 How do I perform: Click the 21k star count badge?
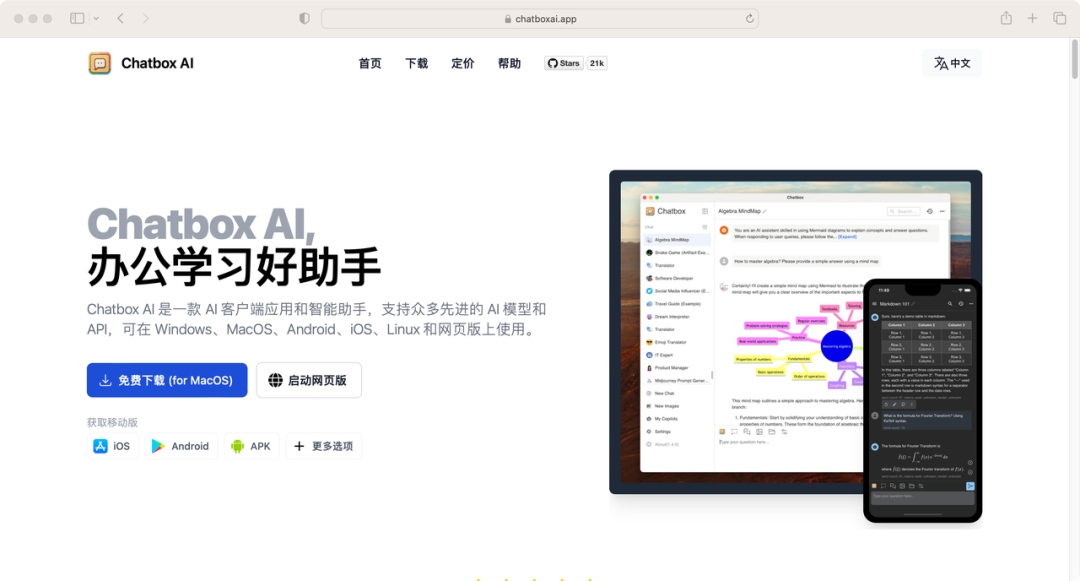[596, 63]
